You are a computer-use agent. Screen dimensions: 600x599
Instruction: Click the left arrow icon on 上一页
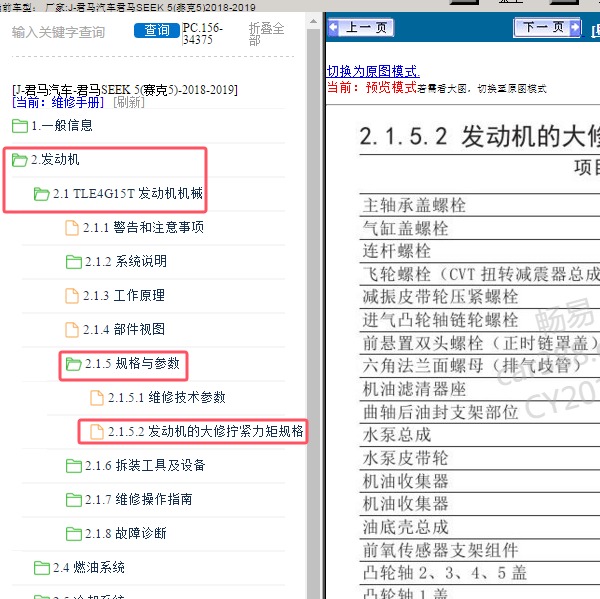[334, 28]
